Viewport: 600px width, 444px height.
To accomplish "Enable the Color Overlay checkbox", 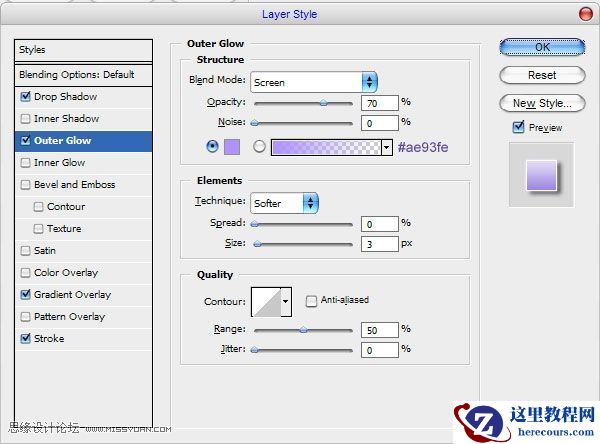I will point(25,273).
